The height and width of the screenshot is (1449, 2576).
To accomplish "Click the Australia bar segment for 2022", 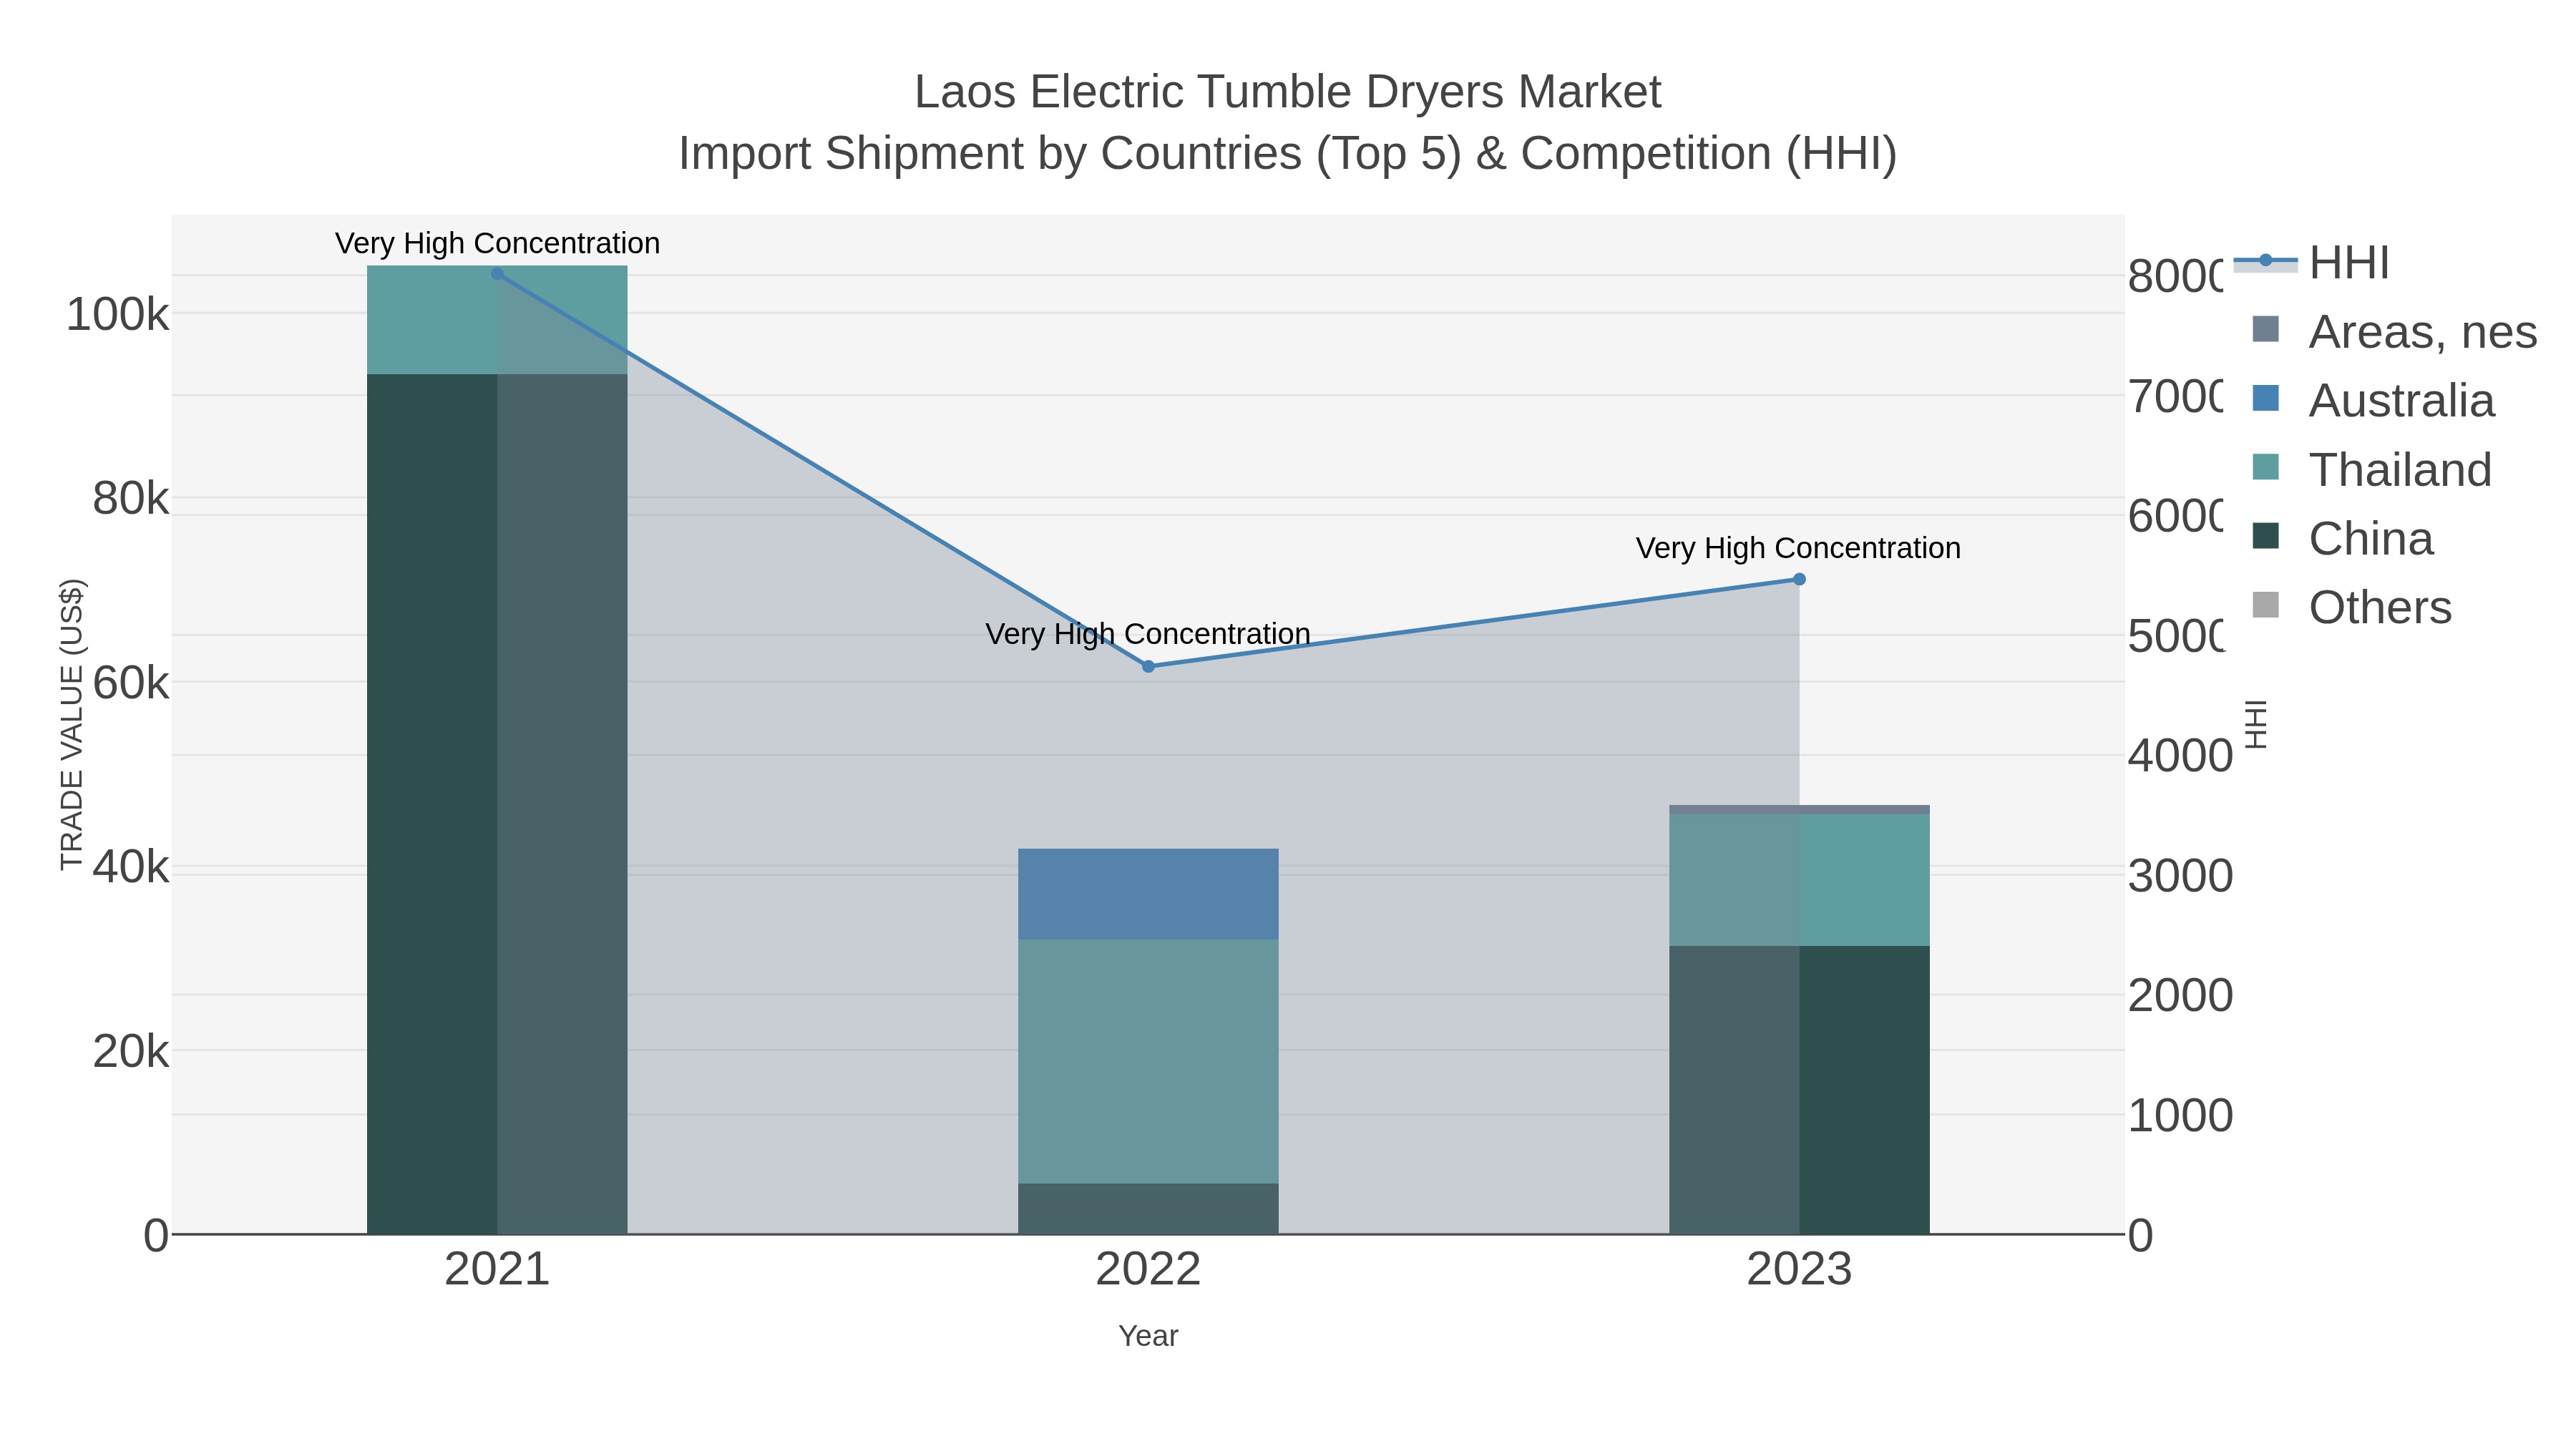I will (1148, 894).
